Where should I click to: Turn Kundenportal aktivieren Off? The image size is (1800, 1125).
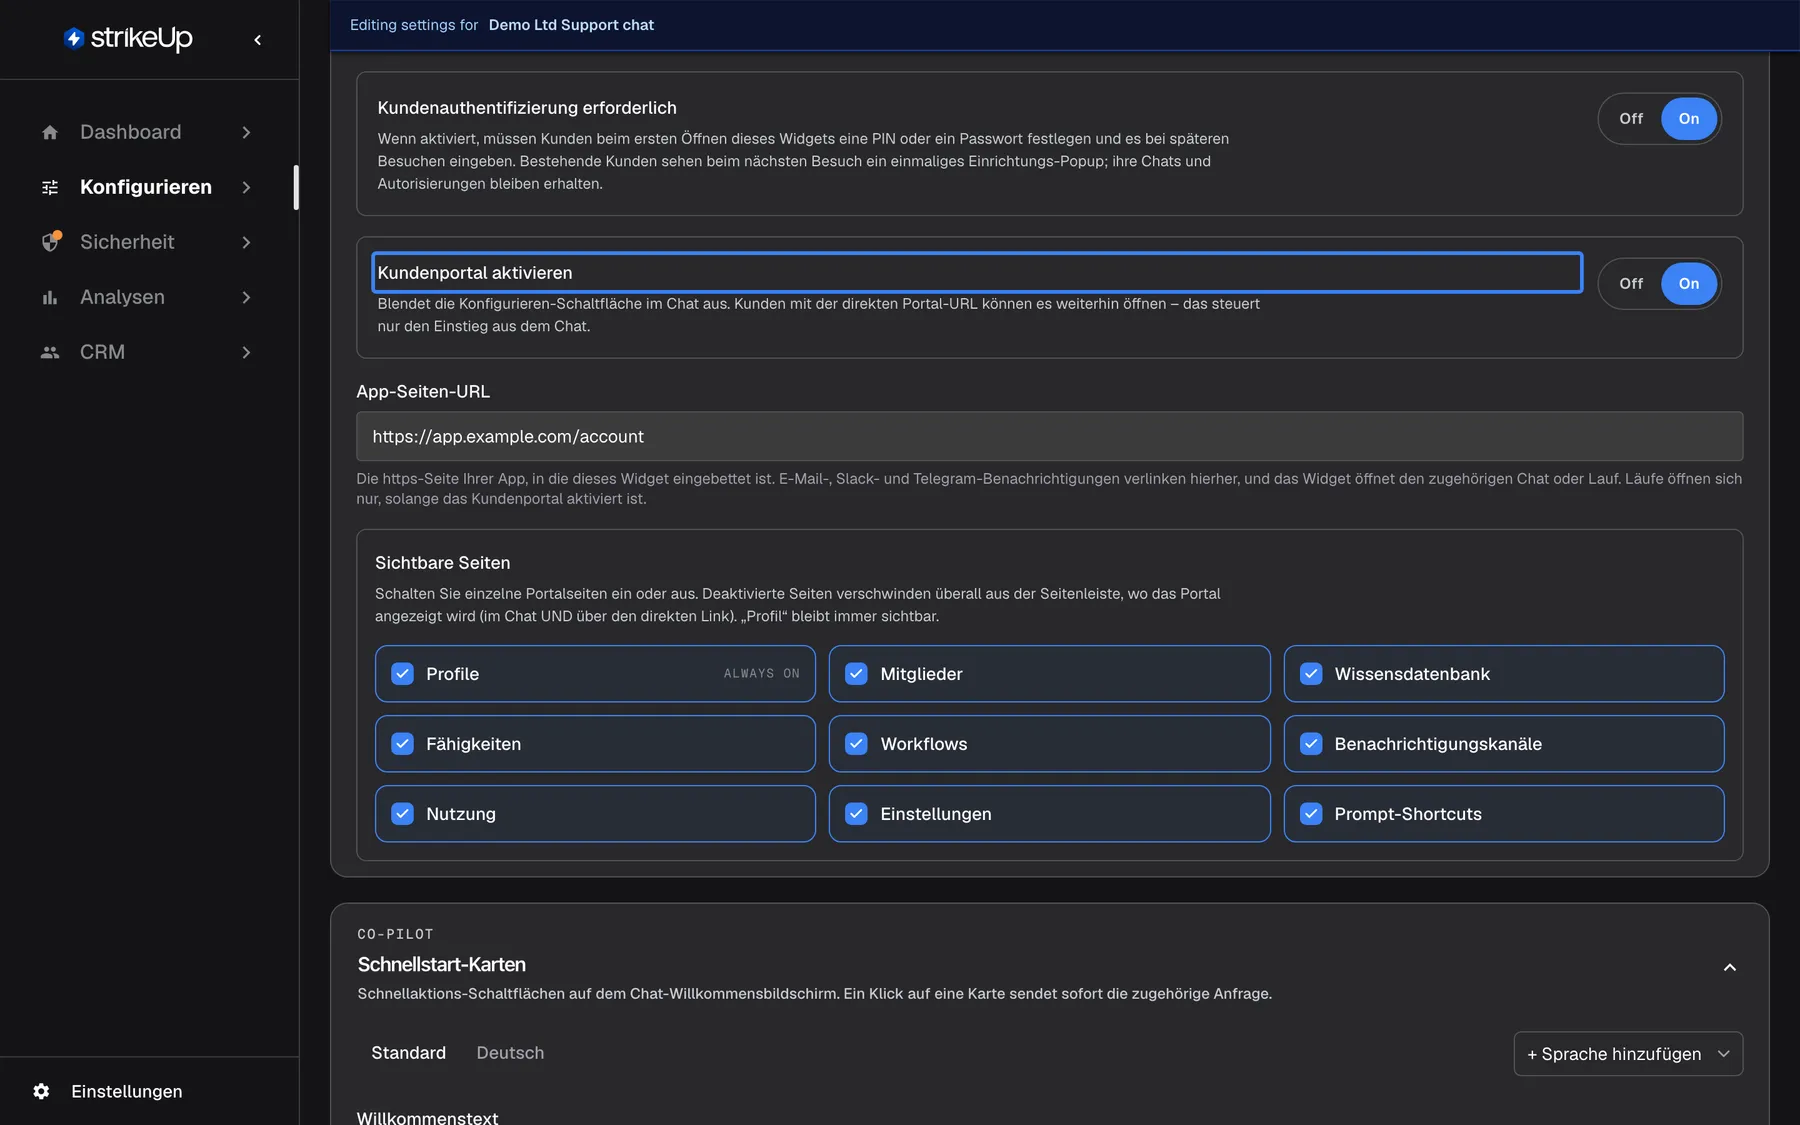click(1631, 283)
